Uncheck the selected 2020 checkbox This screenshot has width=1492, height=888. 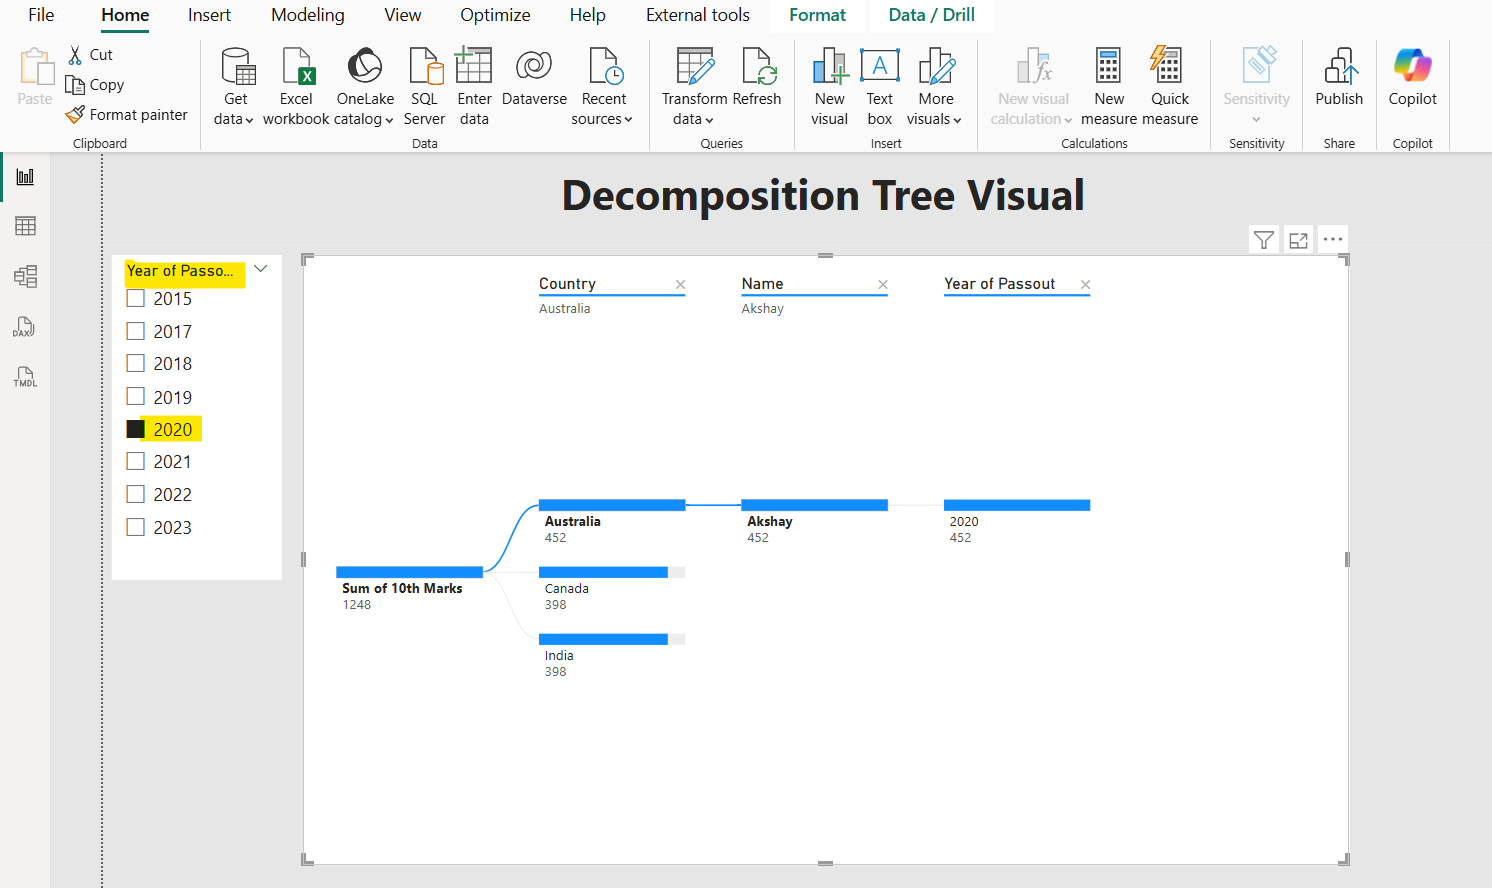[136, 429]
